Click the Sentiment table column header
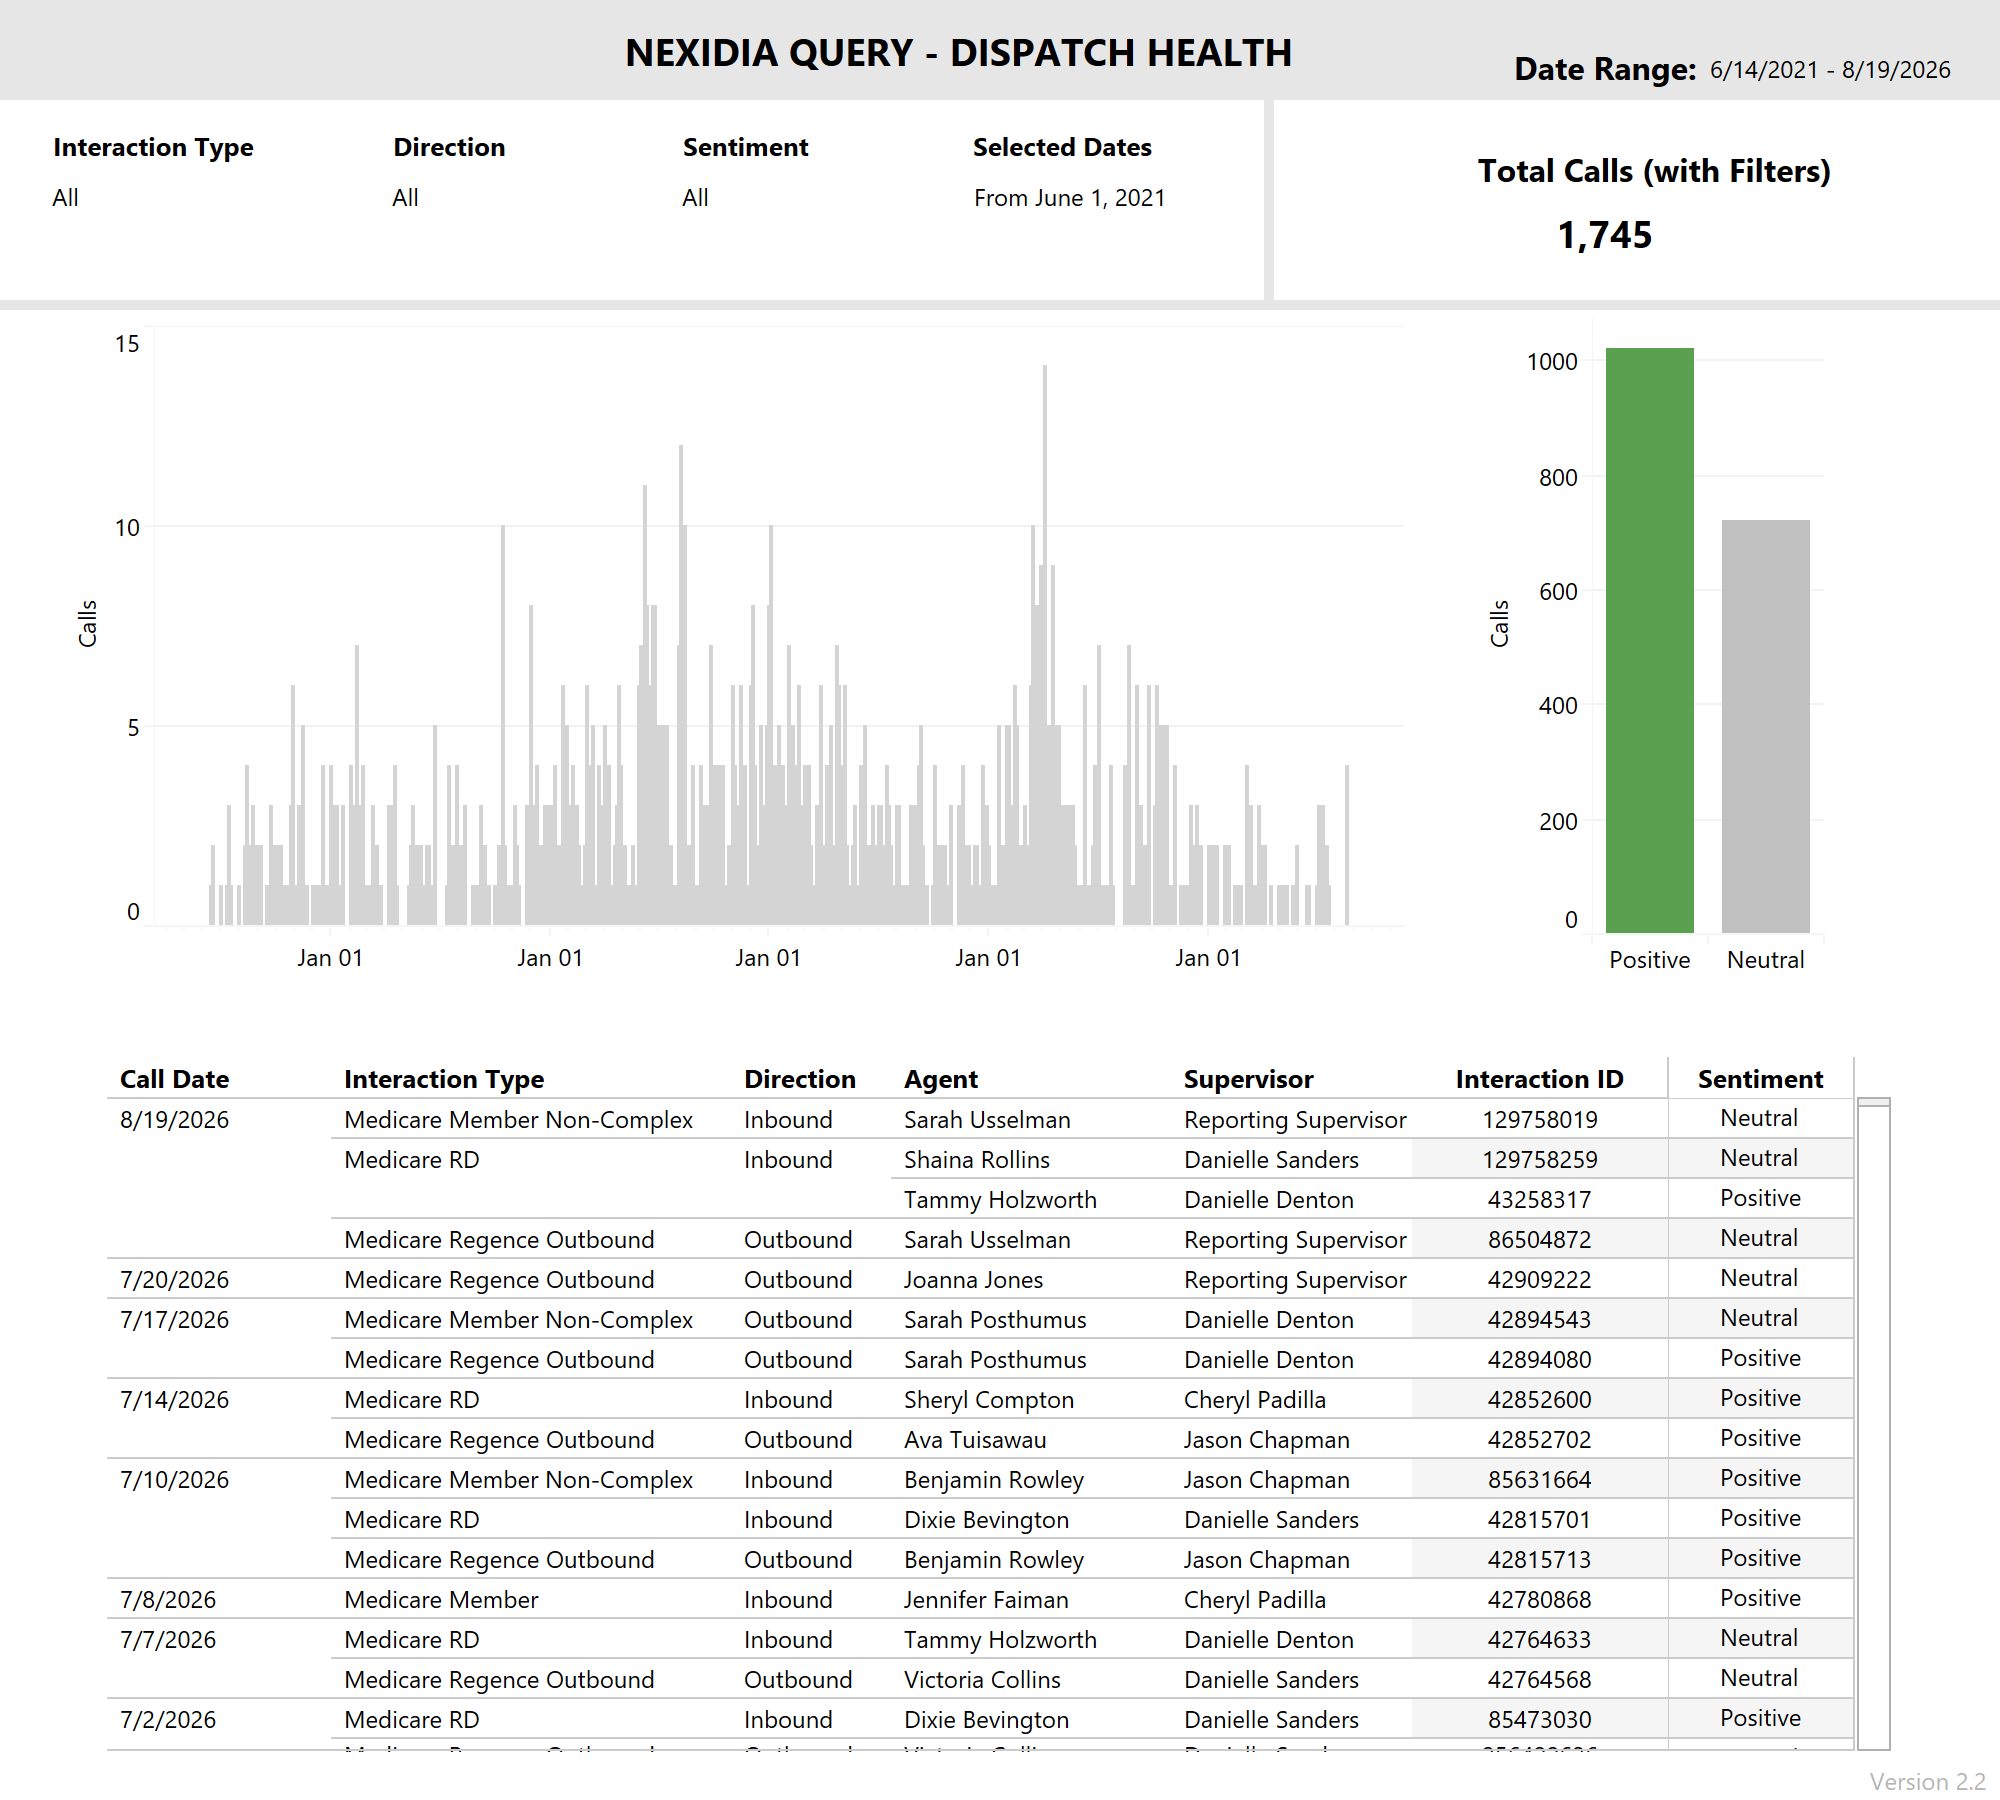This screenshot has width=2000, height=1800. [x=1760, y=1079]
